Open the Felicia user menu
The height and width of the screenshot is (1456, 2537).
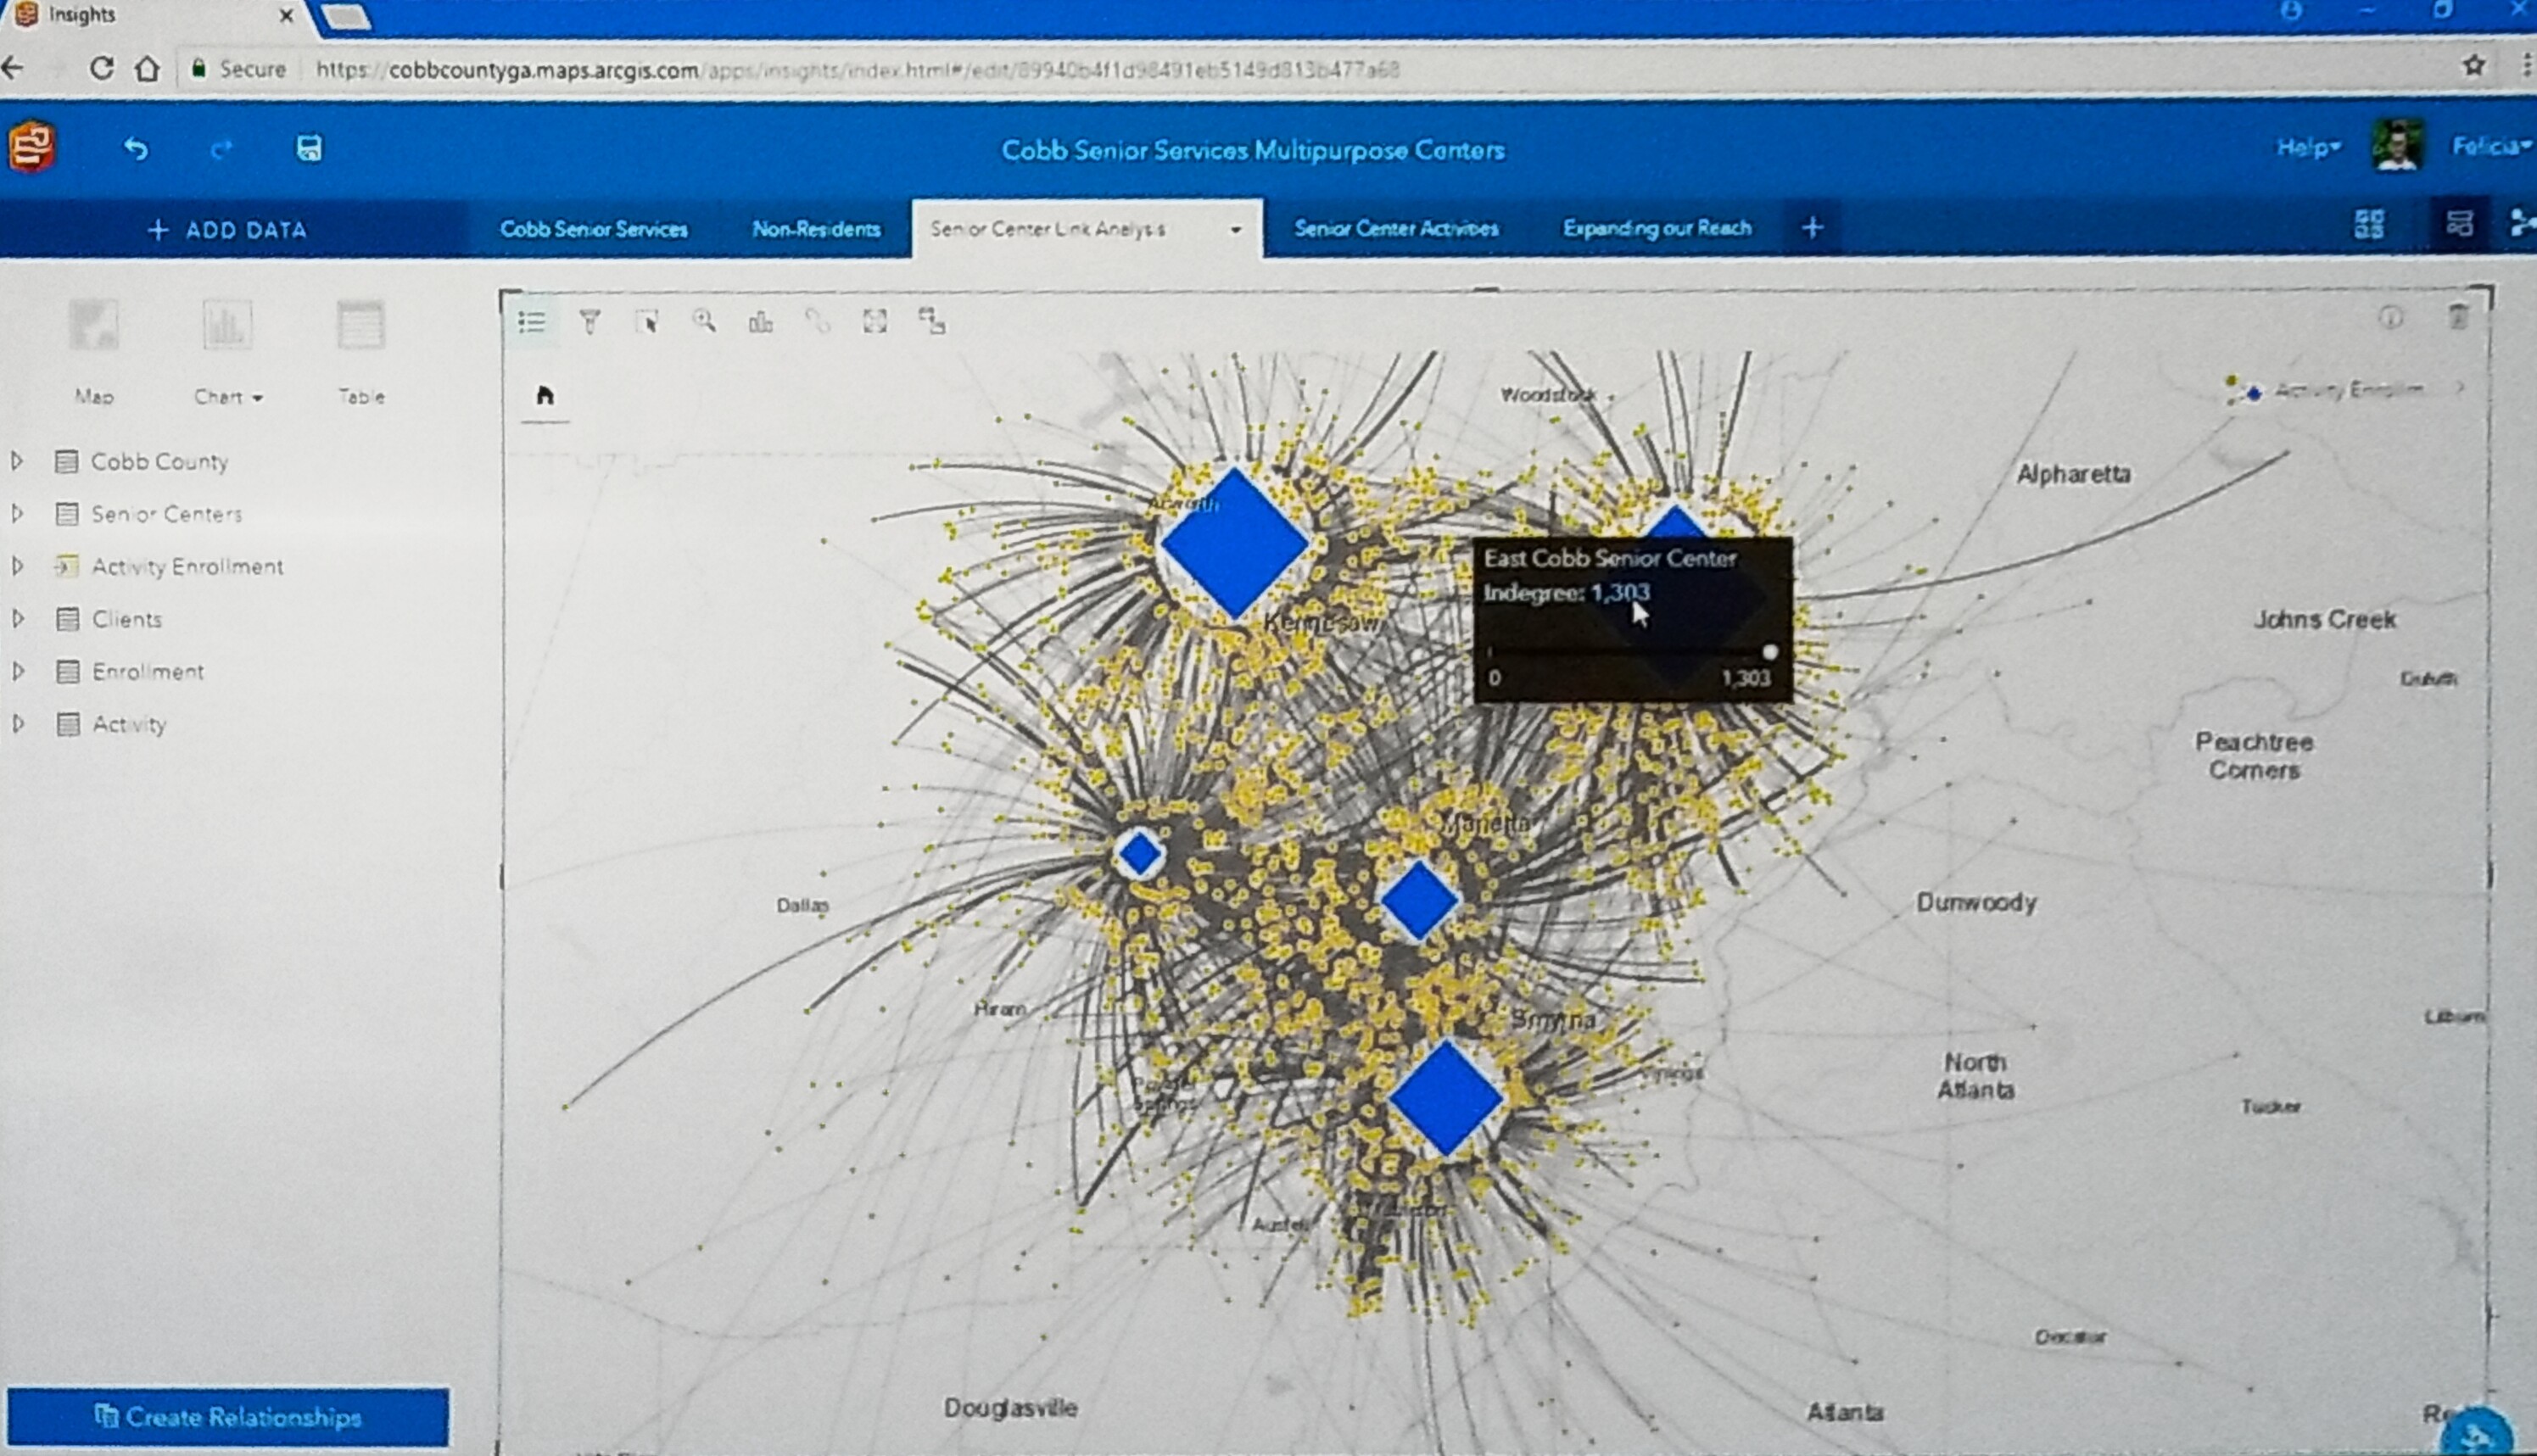coord(2491,147)
